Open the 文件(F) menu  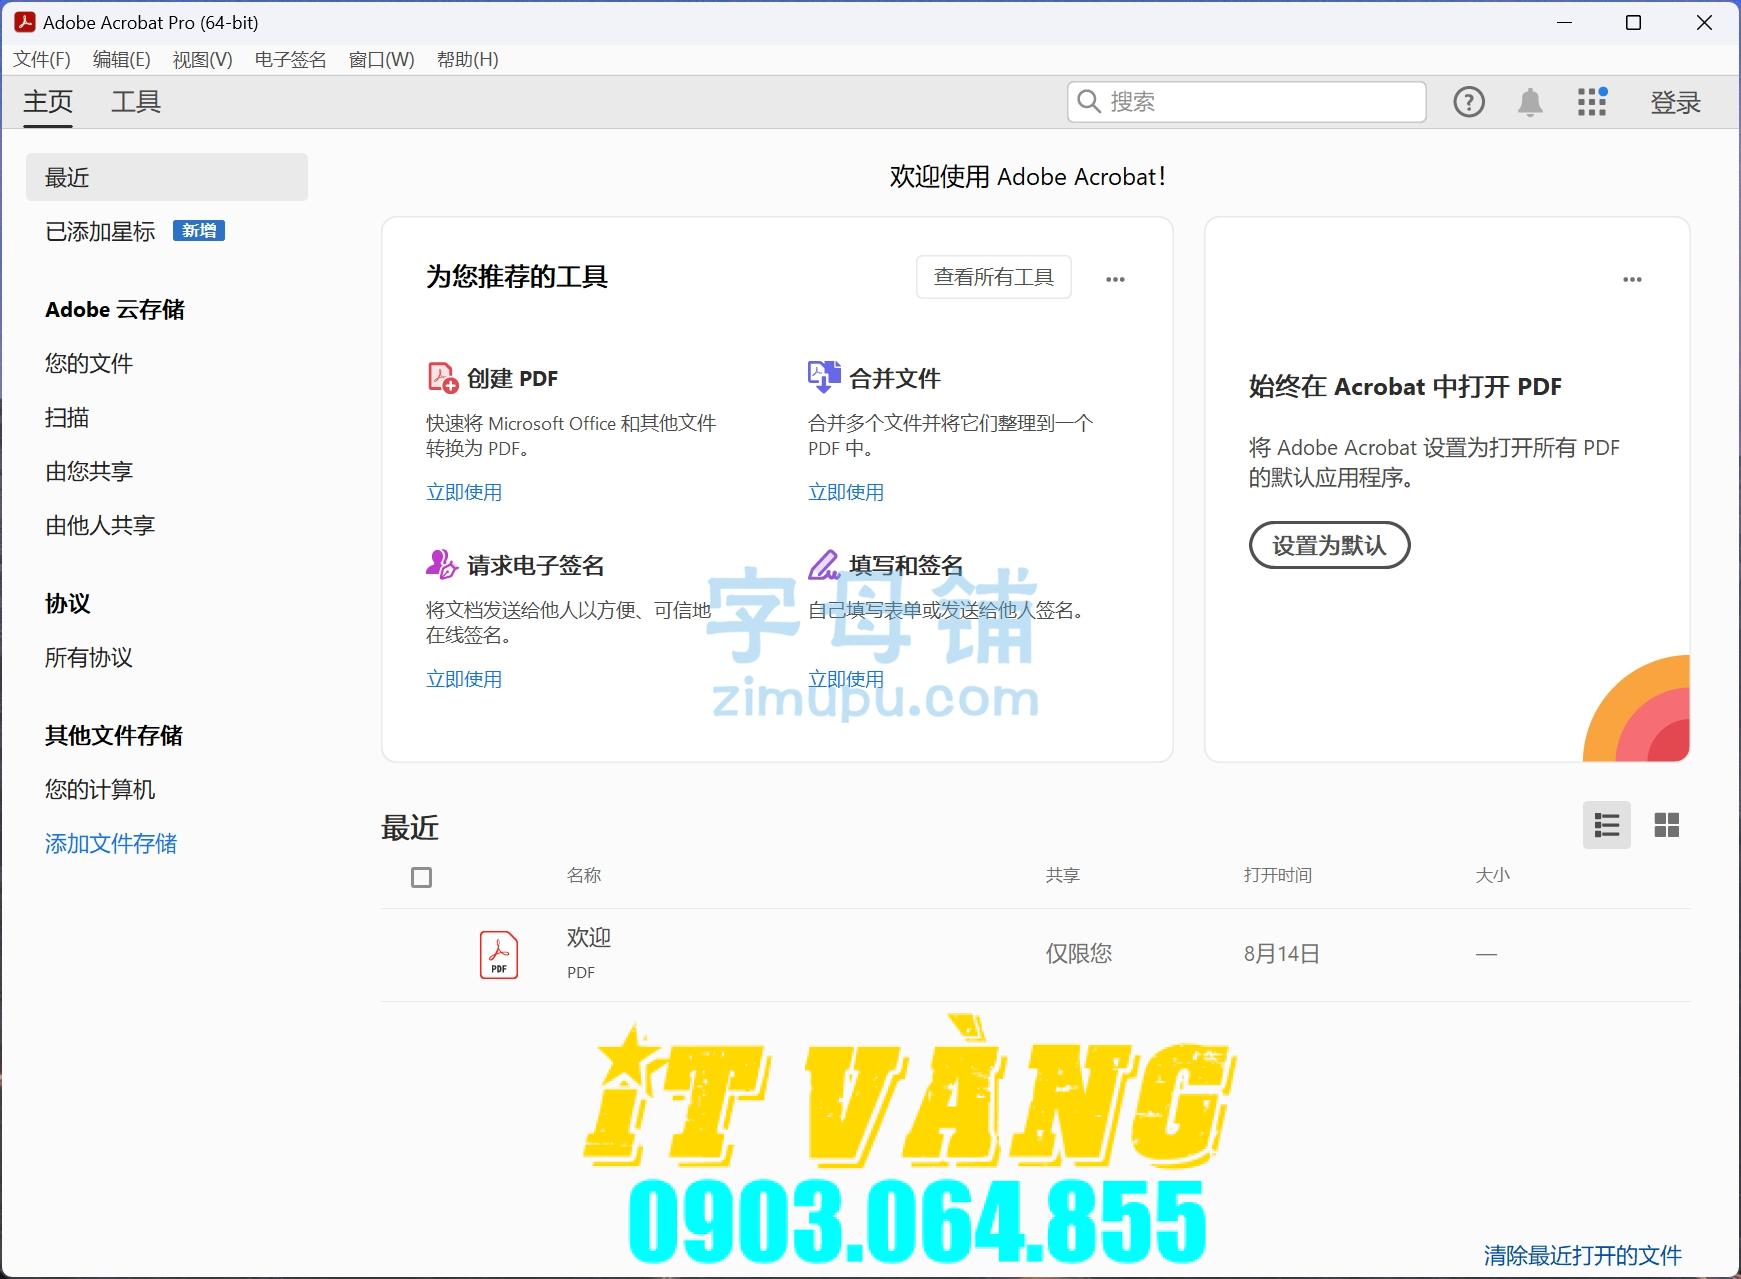point(41,59)
